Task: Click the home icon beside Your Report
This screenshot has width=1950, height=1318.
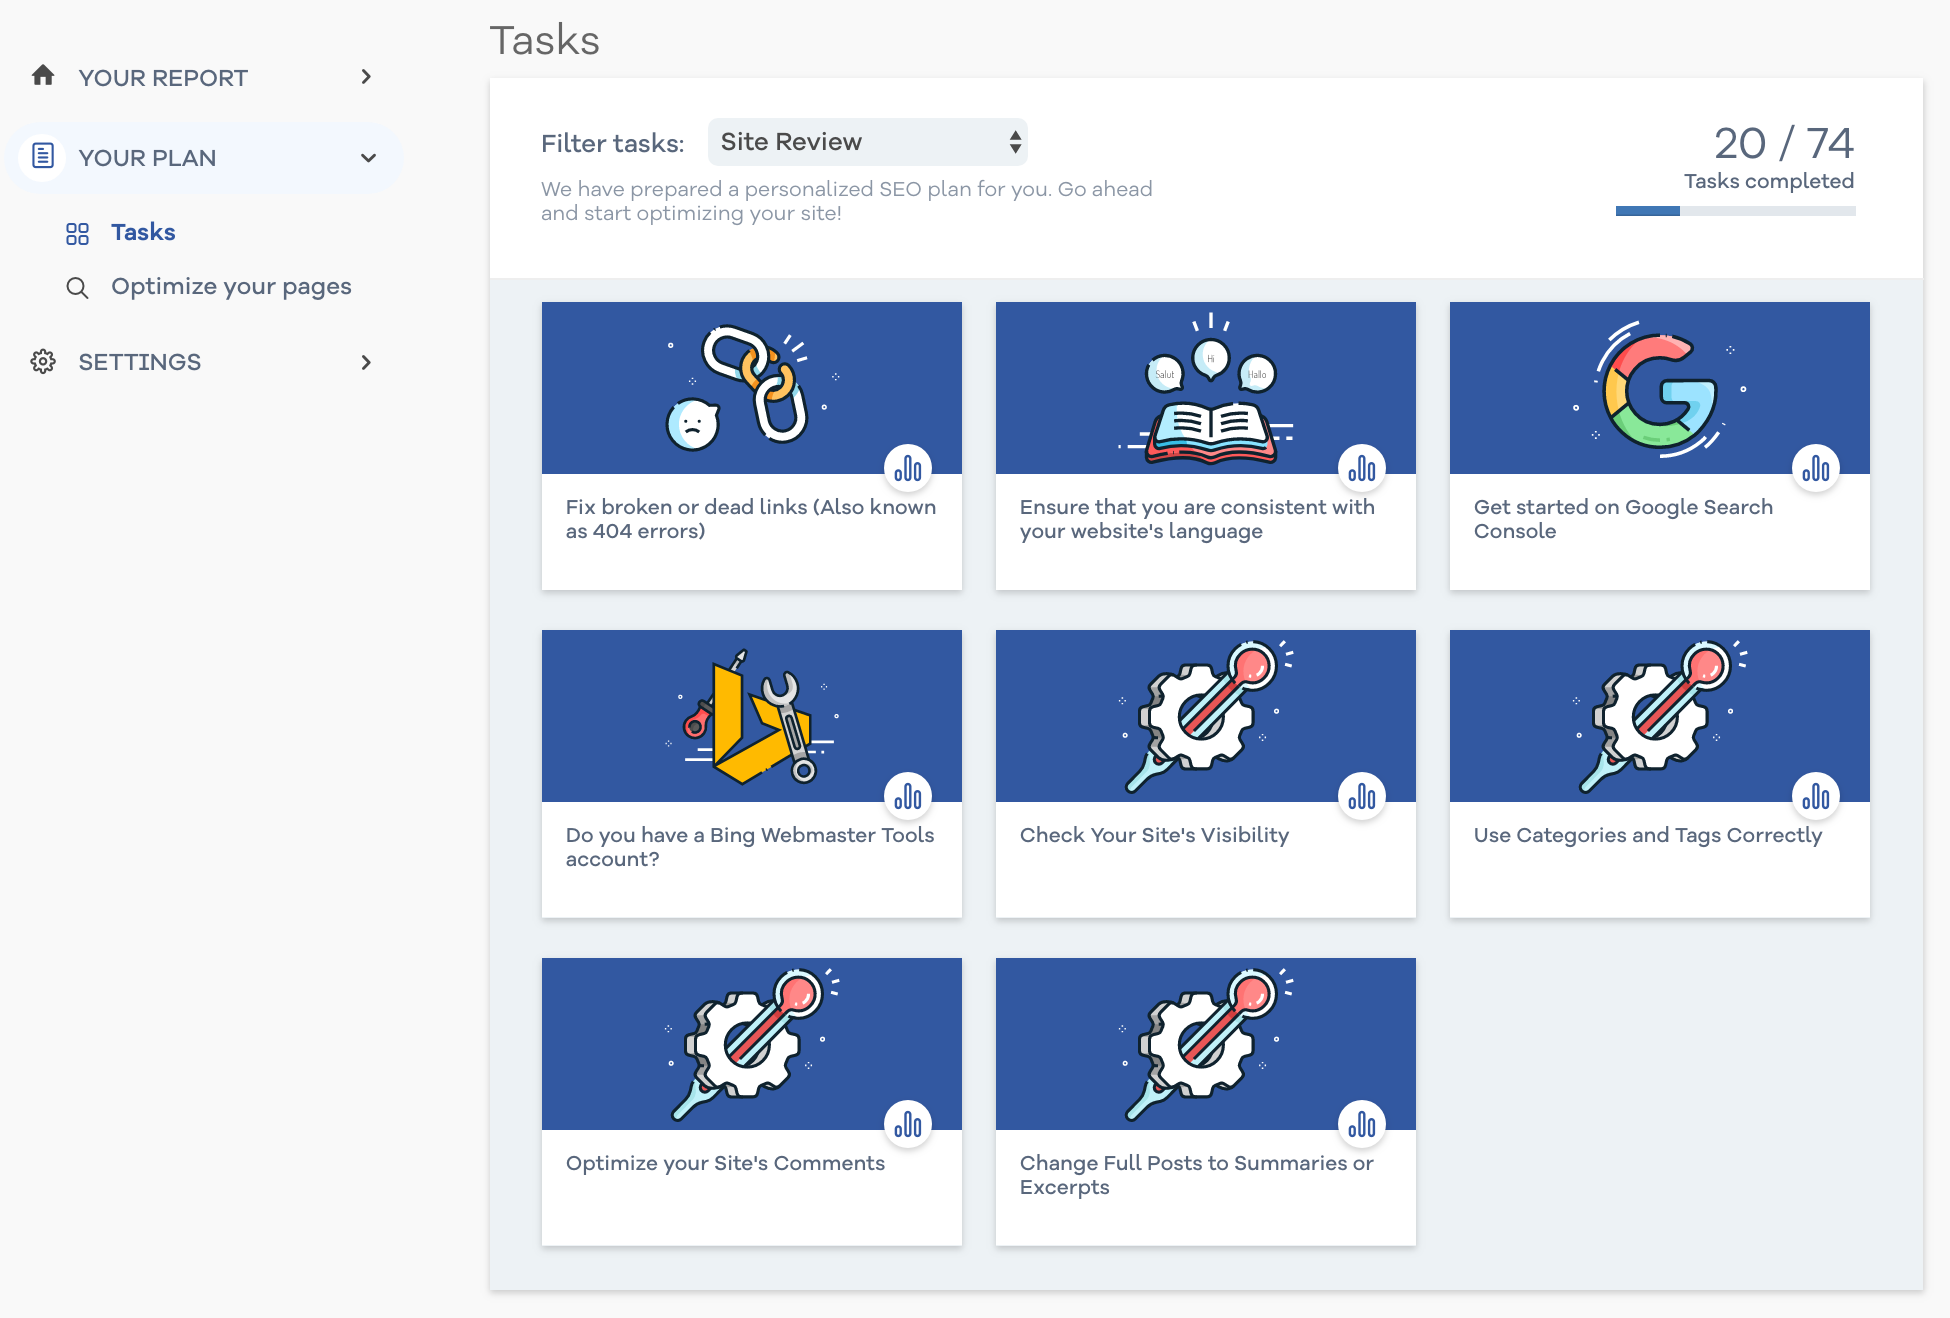Action: click(43, 76)
